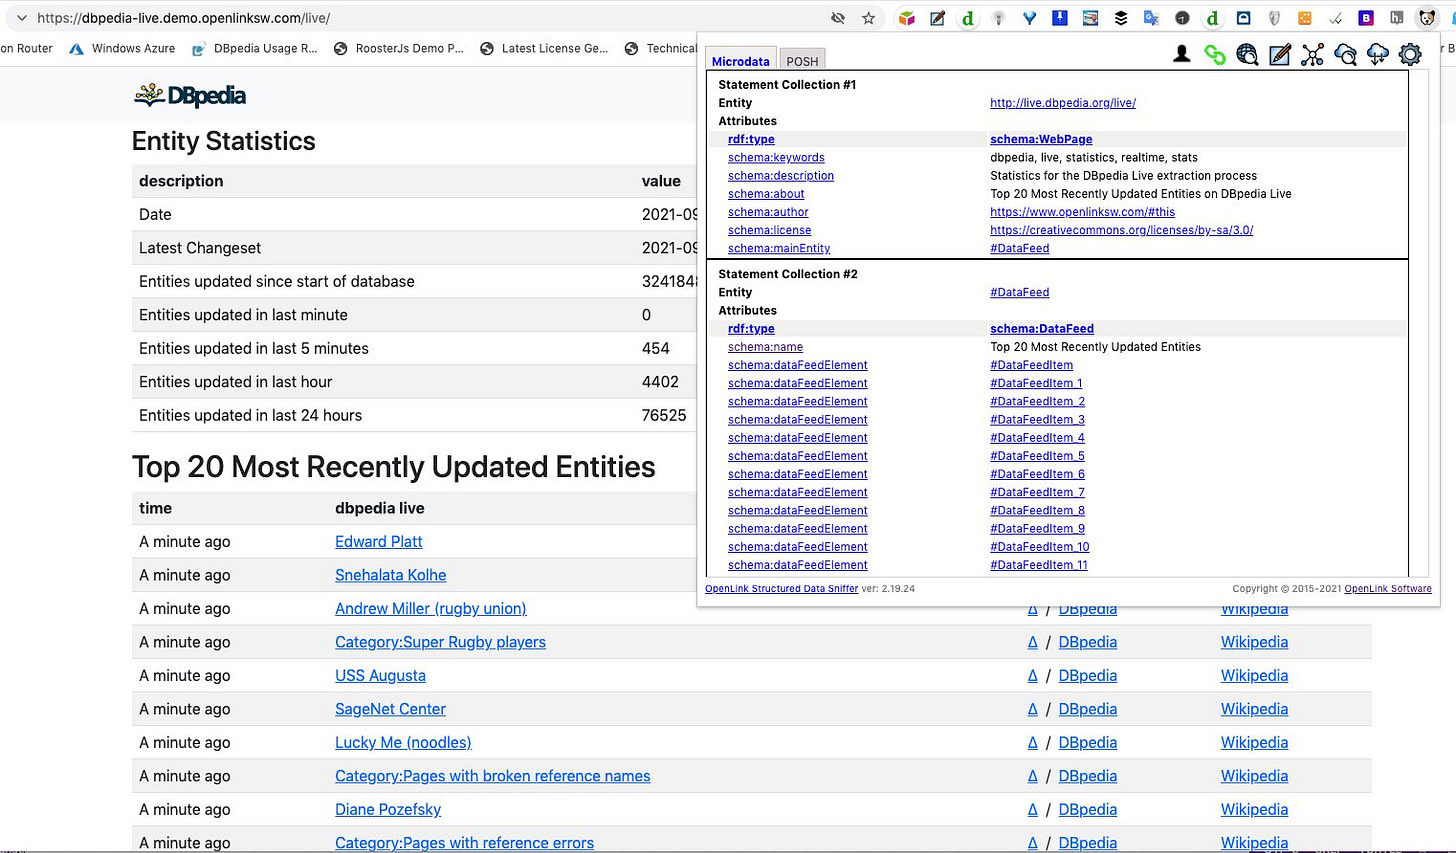Open the Category:Super Rugby players link
Viewport: 1456px width, 853px height.
[x=440, y=642]
